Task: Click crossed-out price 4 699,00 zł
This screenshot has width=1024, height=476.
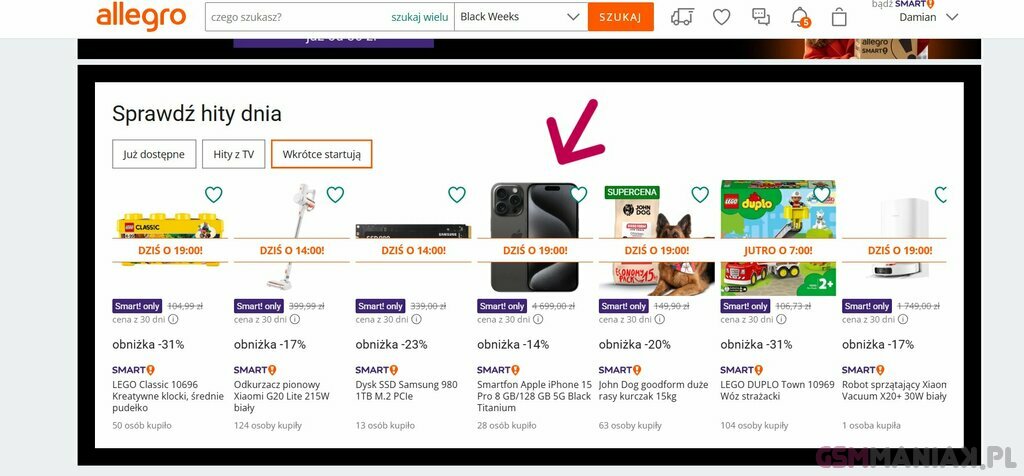Action: (x=554, y=306)
